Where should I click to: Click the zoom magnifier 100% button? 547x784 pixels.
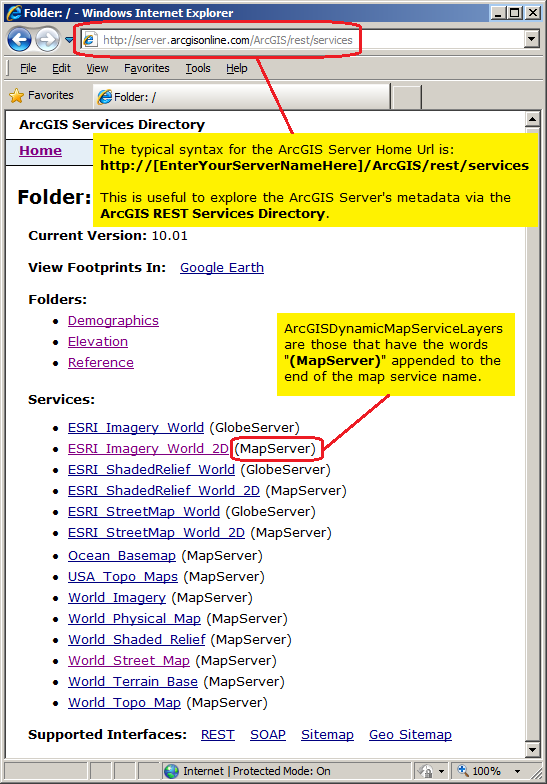[x=478, y=771]
